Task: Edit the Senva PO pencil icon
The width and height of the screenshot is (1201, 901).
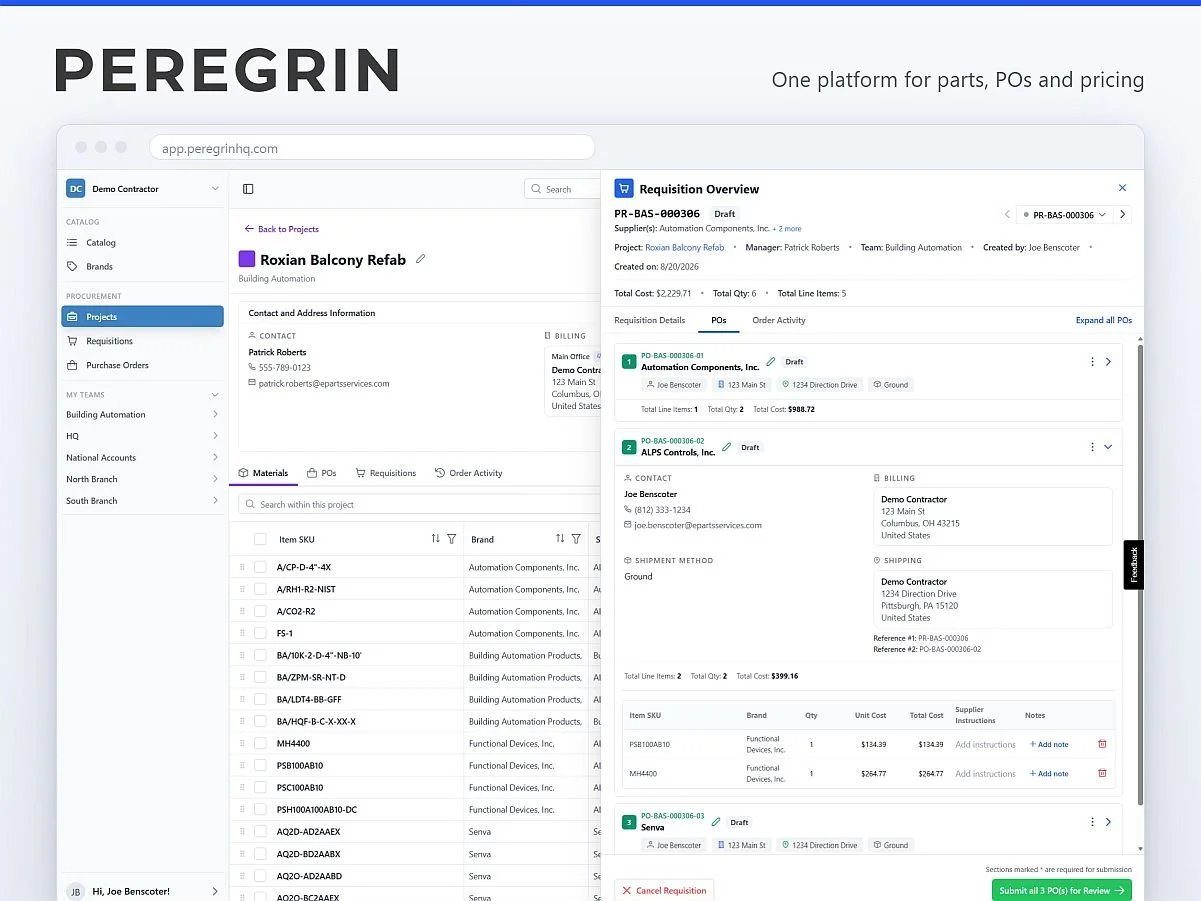Action: pos(716,822)
